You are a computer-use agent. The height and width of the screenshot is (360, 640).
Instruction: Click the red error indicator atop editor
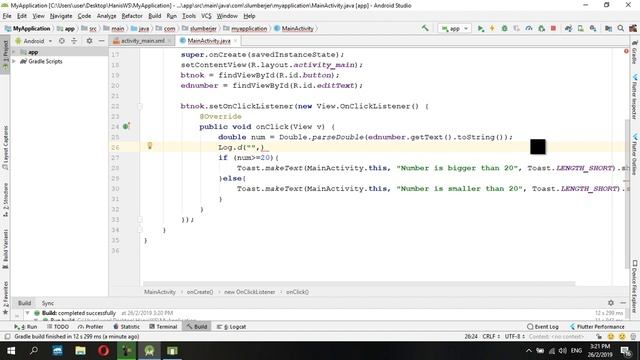[626, 51]
